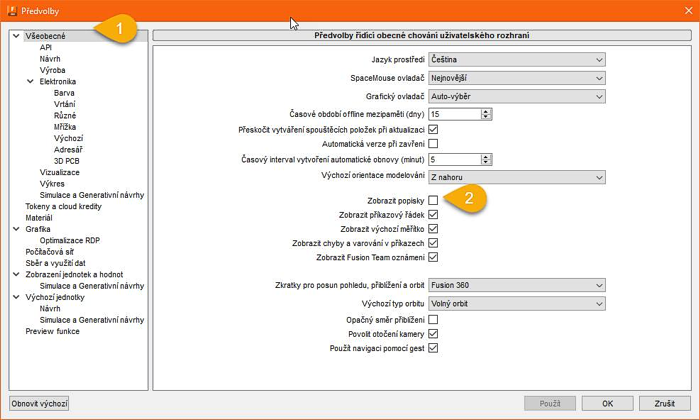Uncheck Zobrazit příkazový řádek checkbox
The width and height of the screenshot is (700, 420).
[x=433, y=214]
